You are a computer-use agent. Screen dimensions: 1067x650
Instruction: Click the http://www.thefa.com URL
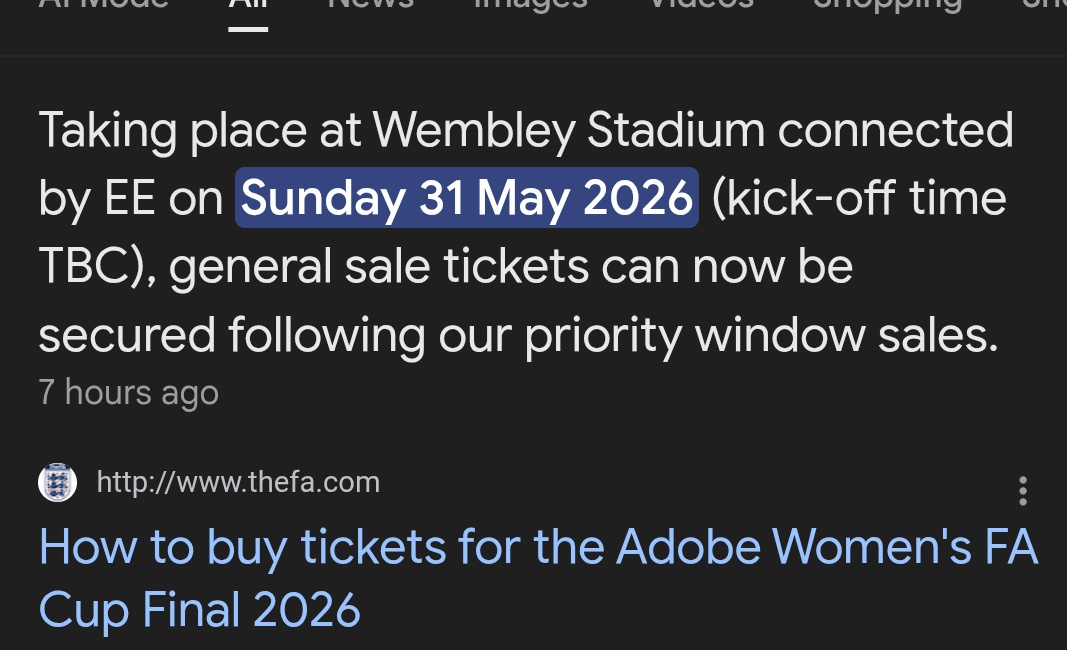[x=238, y=483]
